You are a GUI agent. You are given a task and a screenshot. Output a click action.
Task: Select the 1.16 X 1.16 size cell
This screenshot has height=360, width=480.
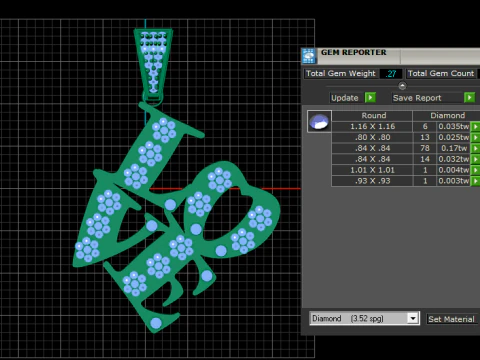(372, 127)
